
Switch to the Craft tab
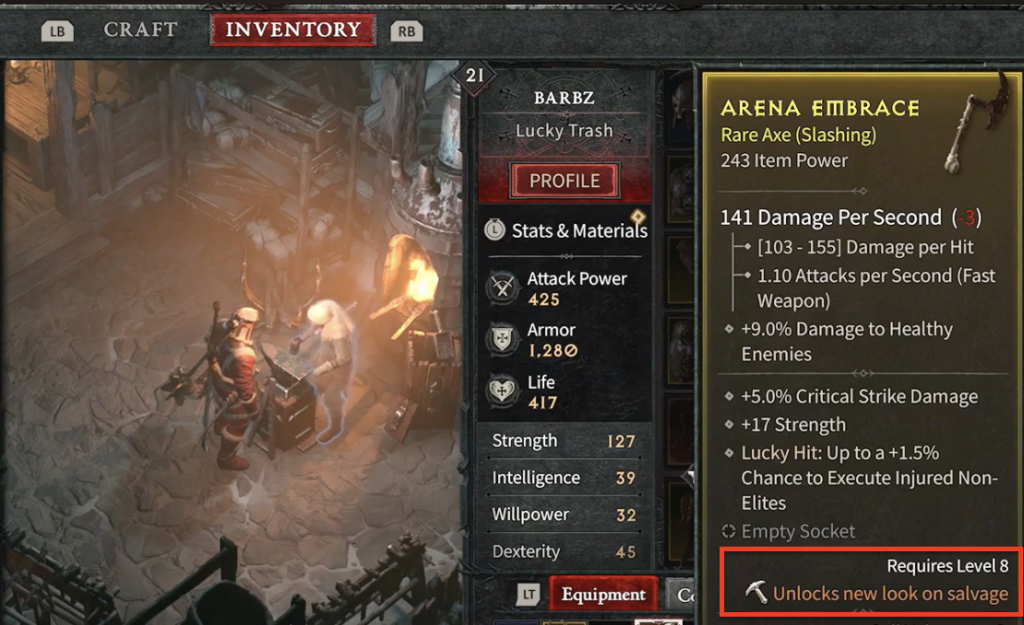click(x=140, y=29)
